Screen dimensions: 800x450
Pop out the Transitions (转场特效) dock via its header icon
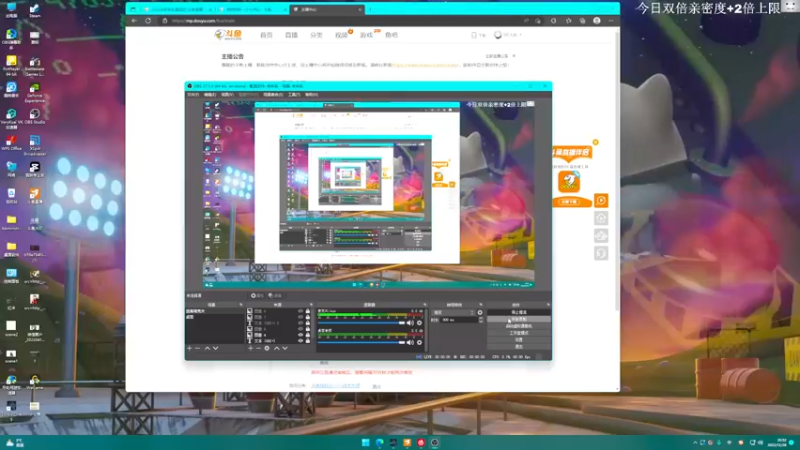pos(481,305)
